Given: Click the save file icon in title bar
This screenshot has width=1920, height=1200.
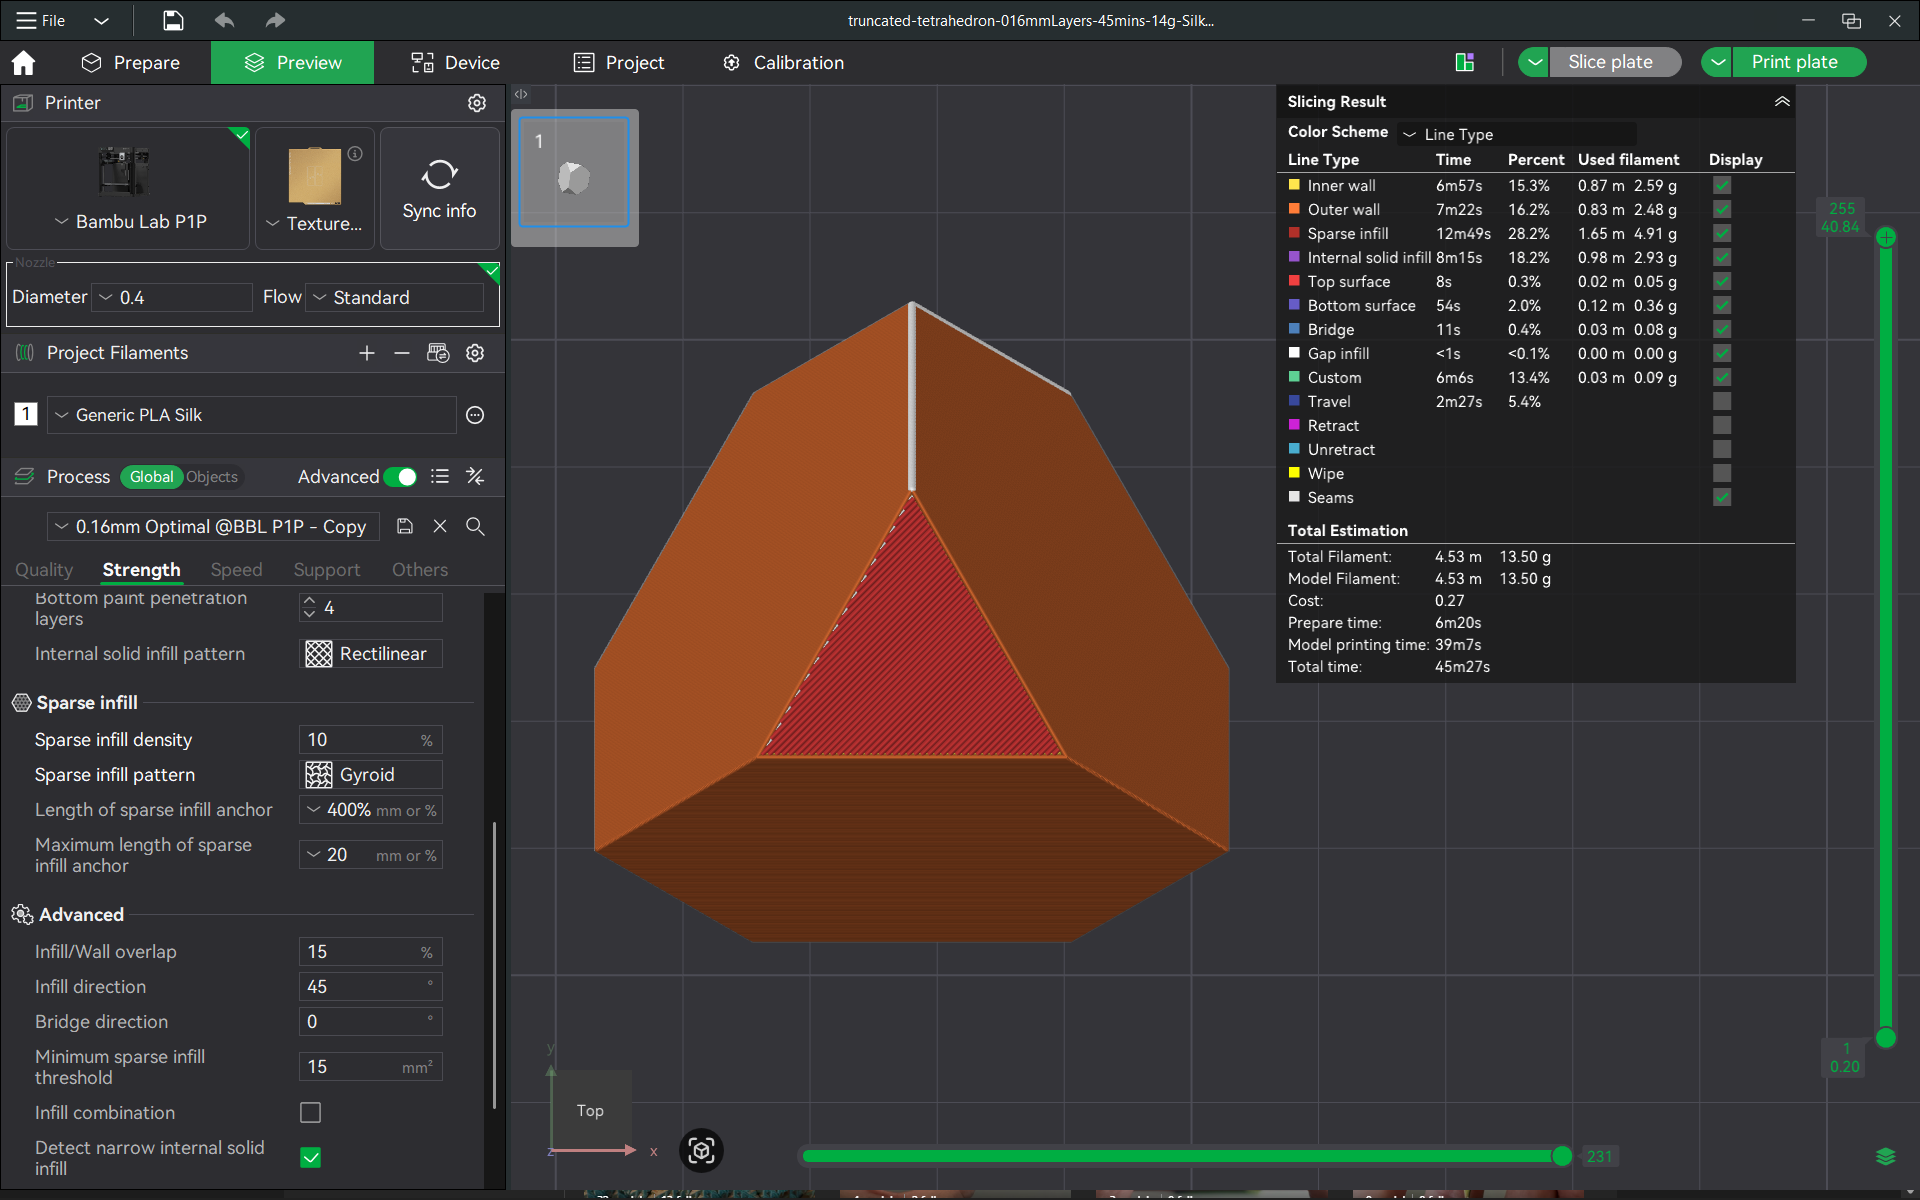Looking at the screenshot, I should 173,20.
